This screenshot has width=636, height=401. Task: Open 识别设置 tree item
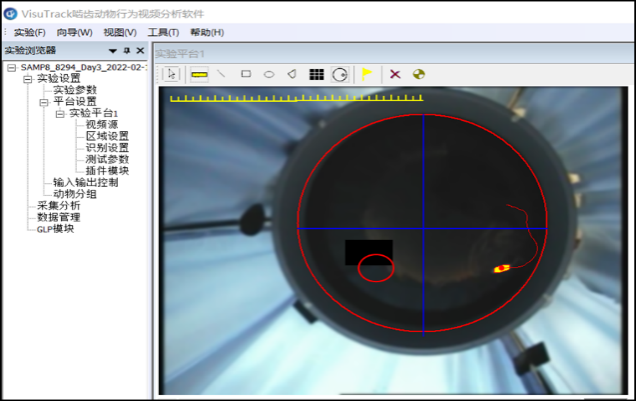107,148
